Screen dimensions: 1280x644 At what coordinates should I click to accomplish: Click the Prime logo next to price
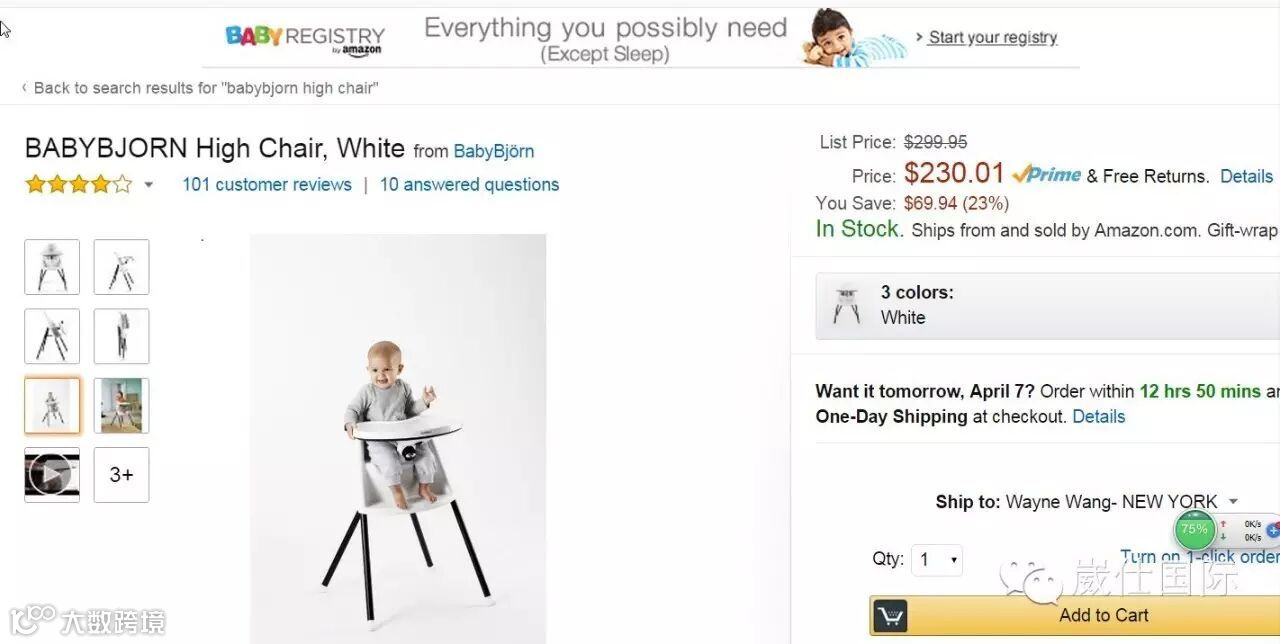tap(1046, 175)
